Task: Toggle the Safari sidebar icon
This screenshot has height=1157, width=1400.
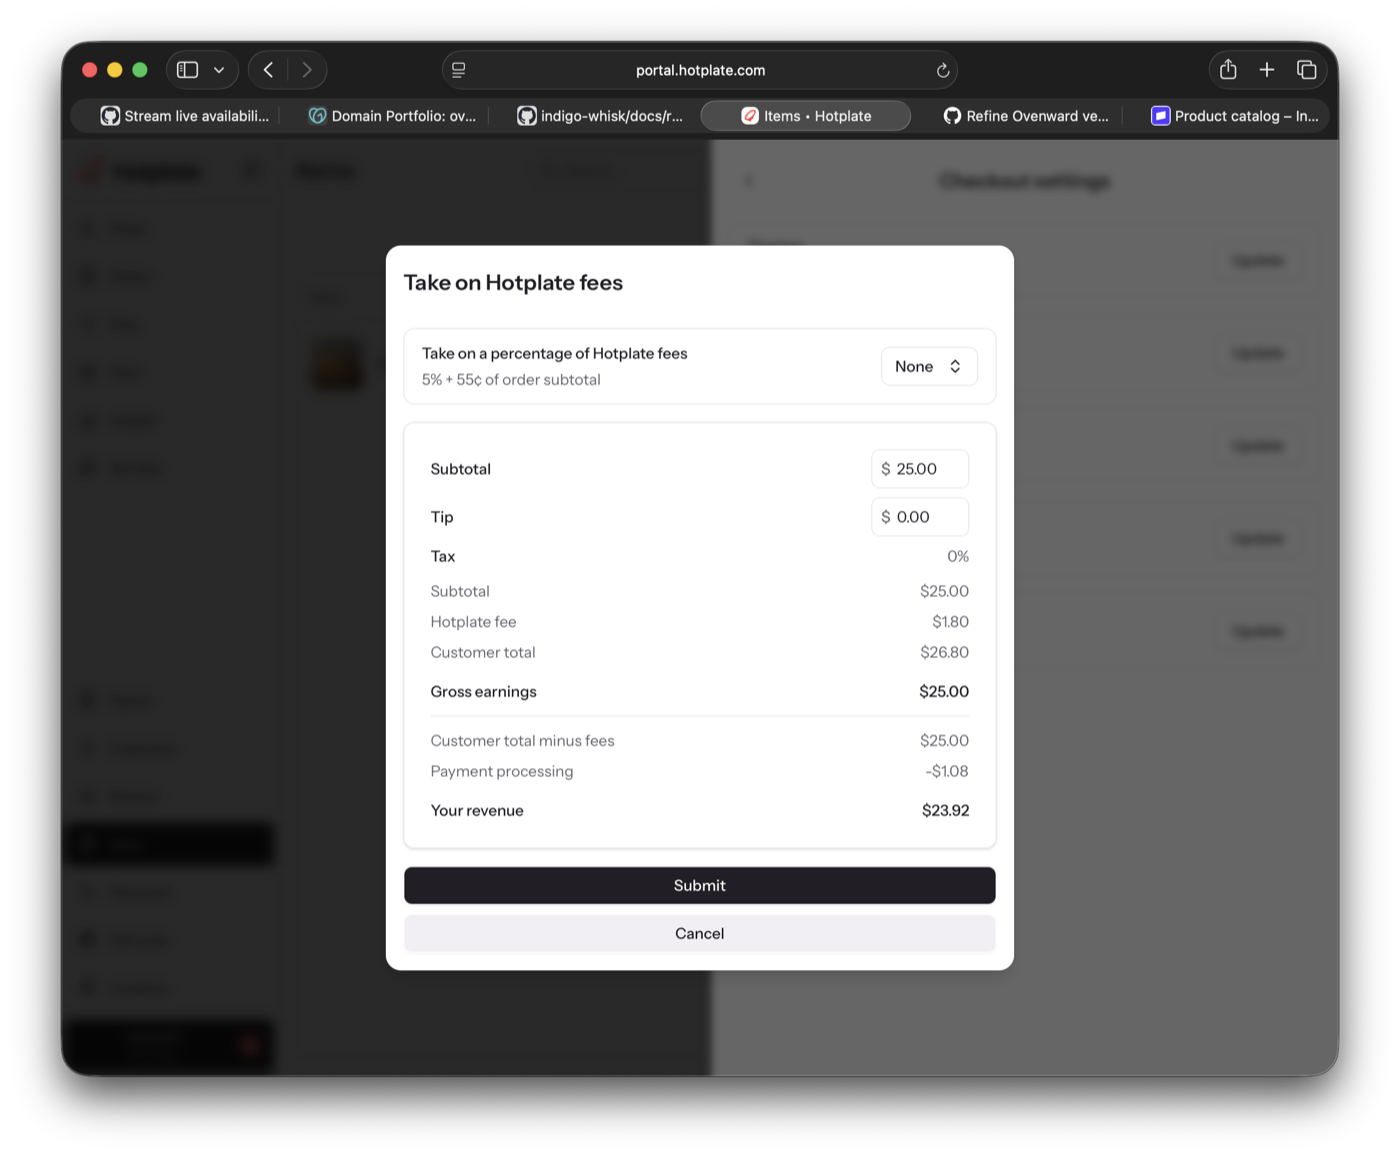Action: pos(187,70)
